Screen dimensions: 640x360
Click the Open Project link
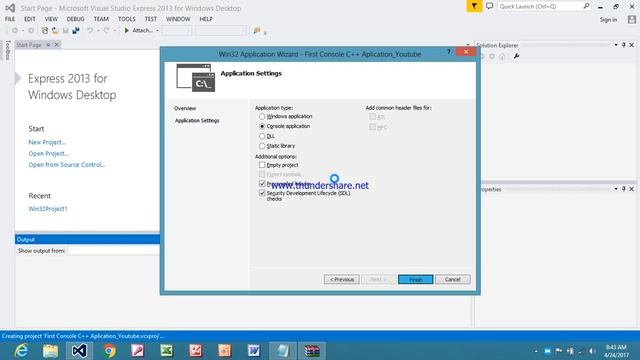48,153
